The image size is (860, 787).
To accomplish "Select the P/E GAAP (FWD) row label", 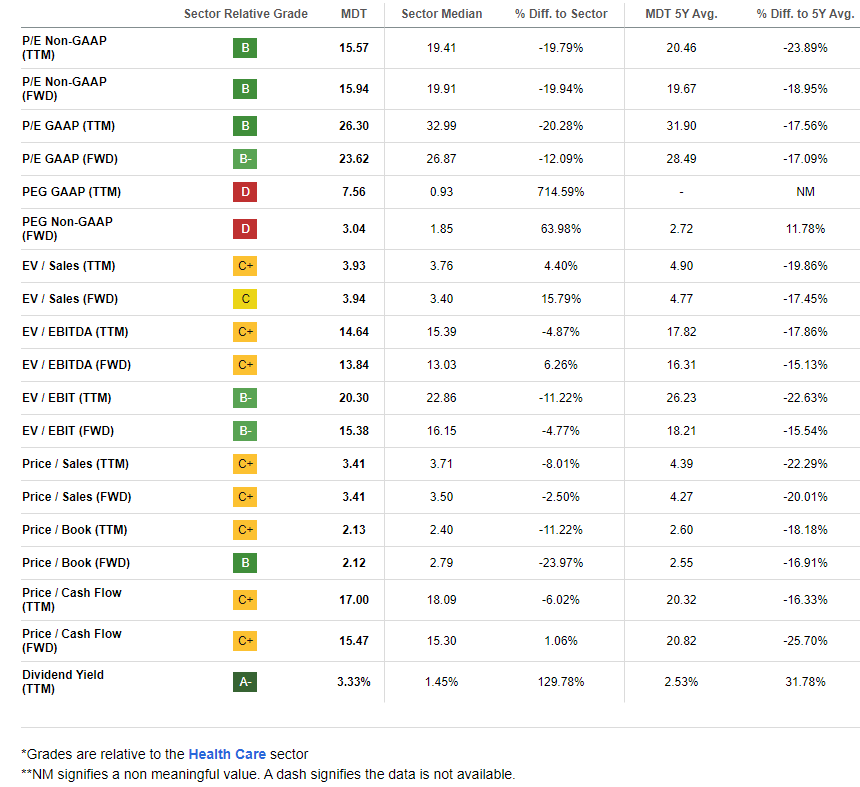I will pos(70,159).
